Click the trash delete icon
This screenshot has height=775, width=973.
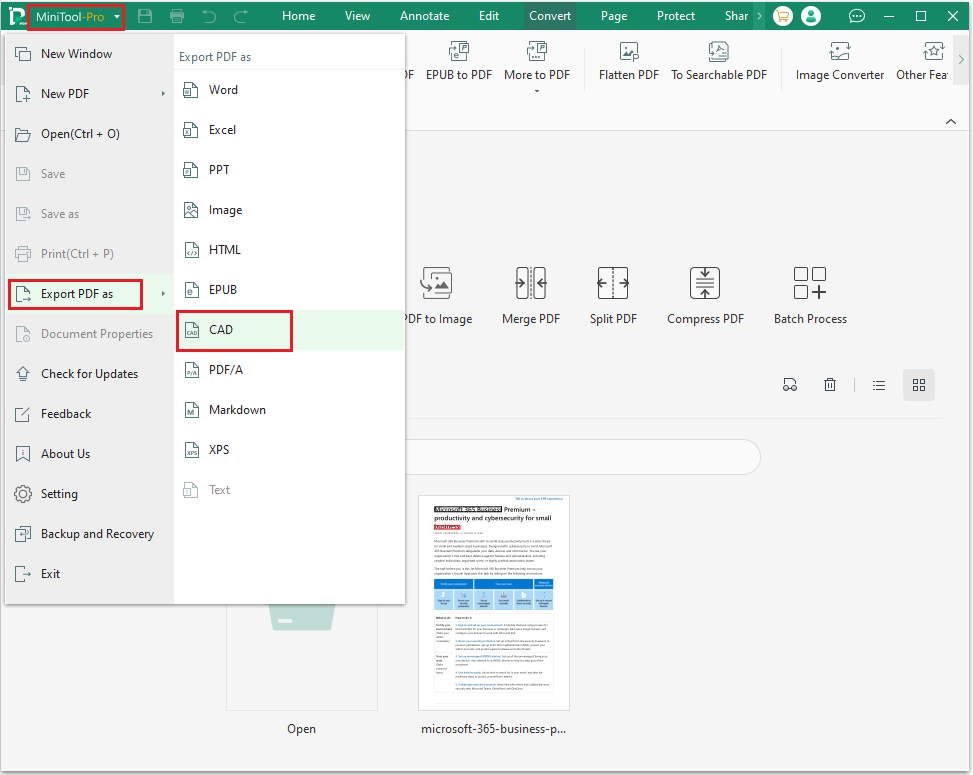point(830,385)
